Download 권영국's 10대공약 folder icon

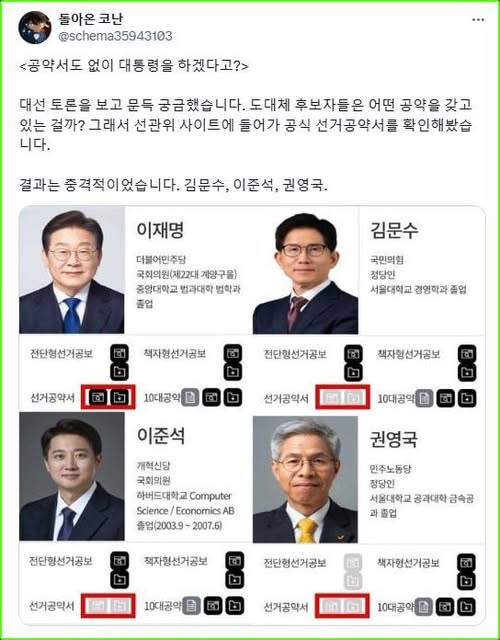click(466, 607)
